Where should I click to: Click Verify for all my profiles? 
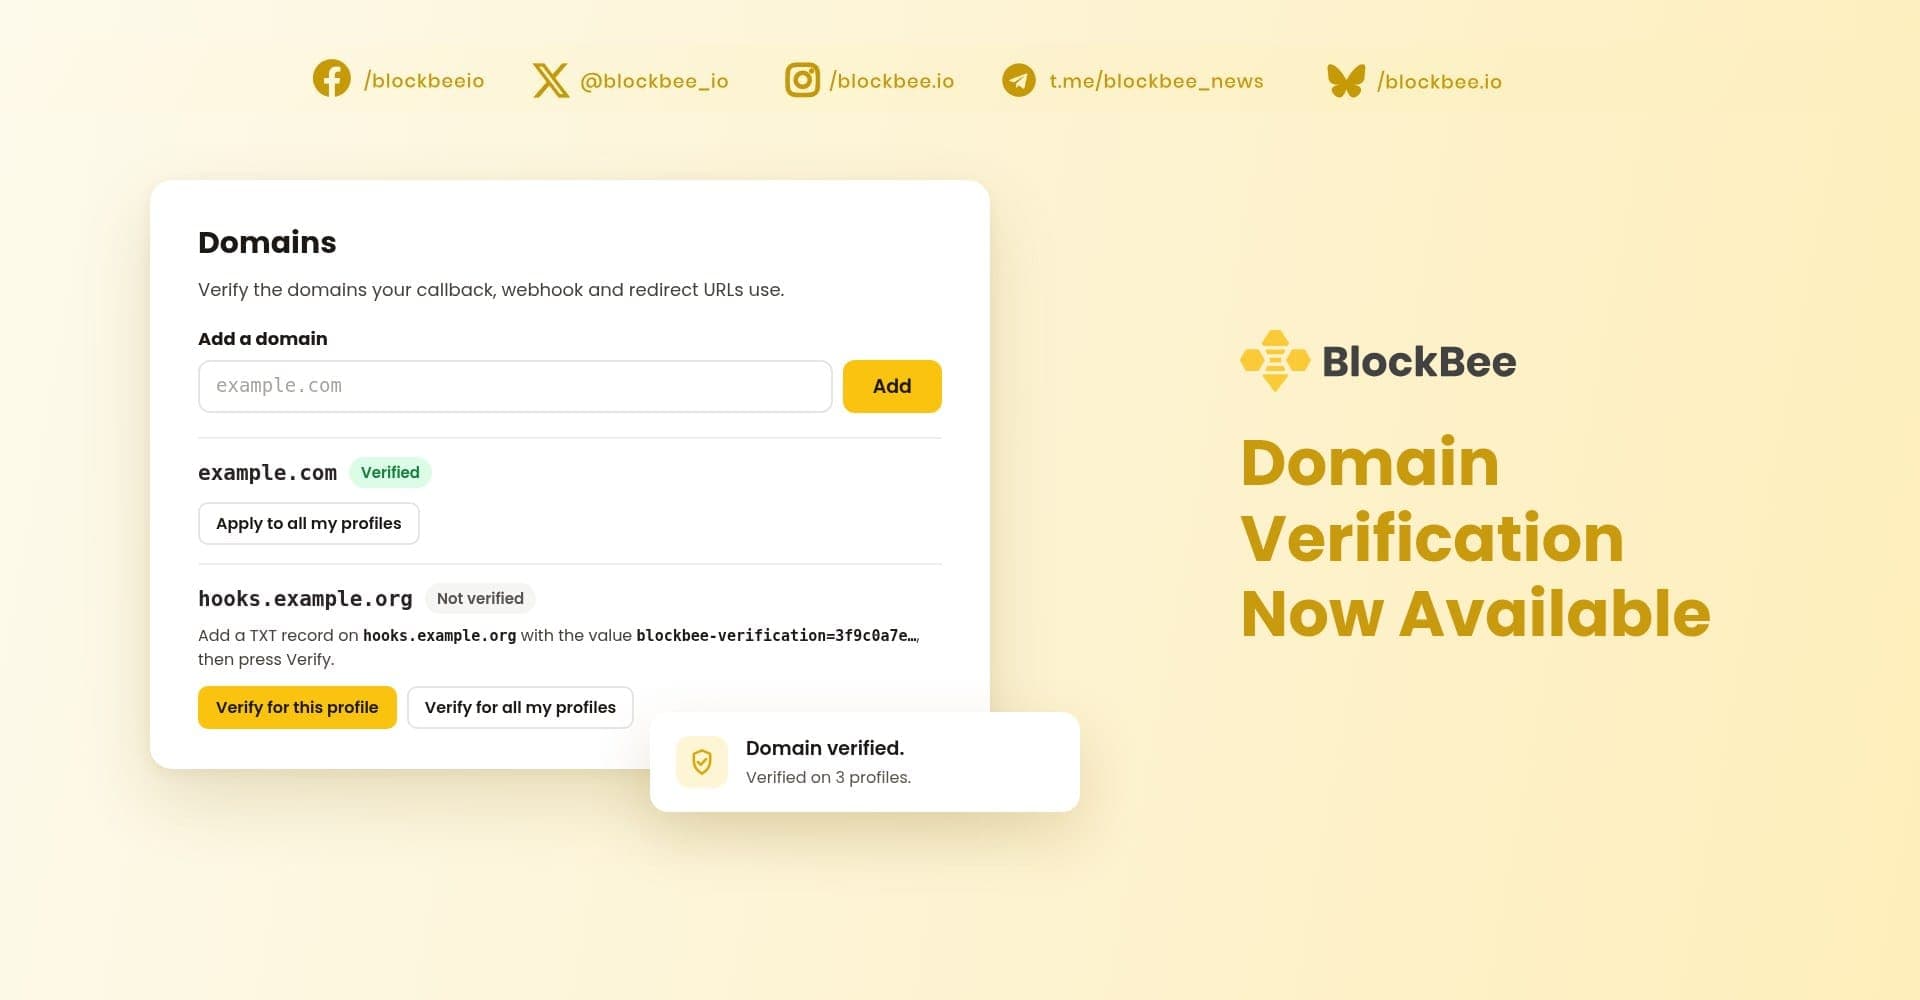[520, 707]
